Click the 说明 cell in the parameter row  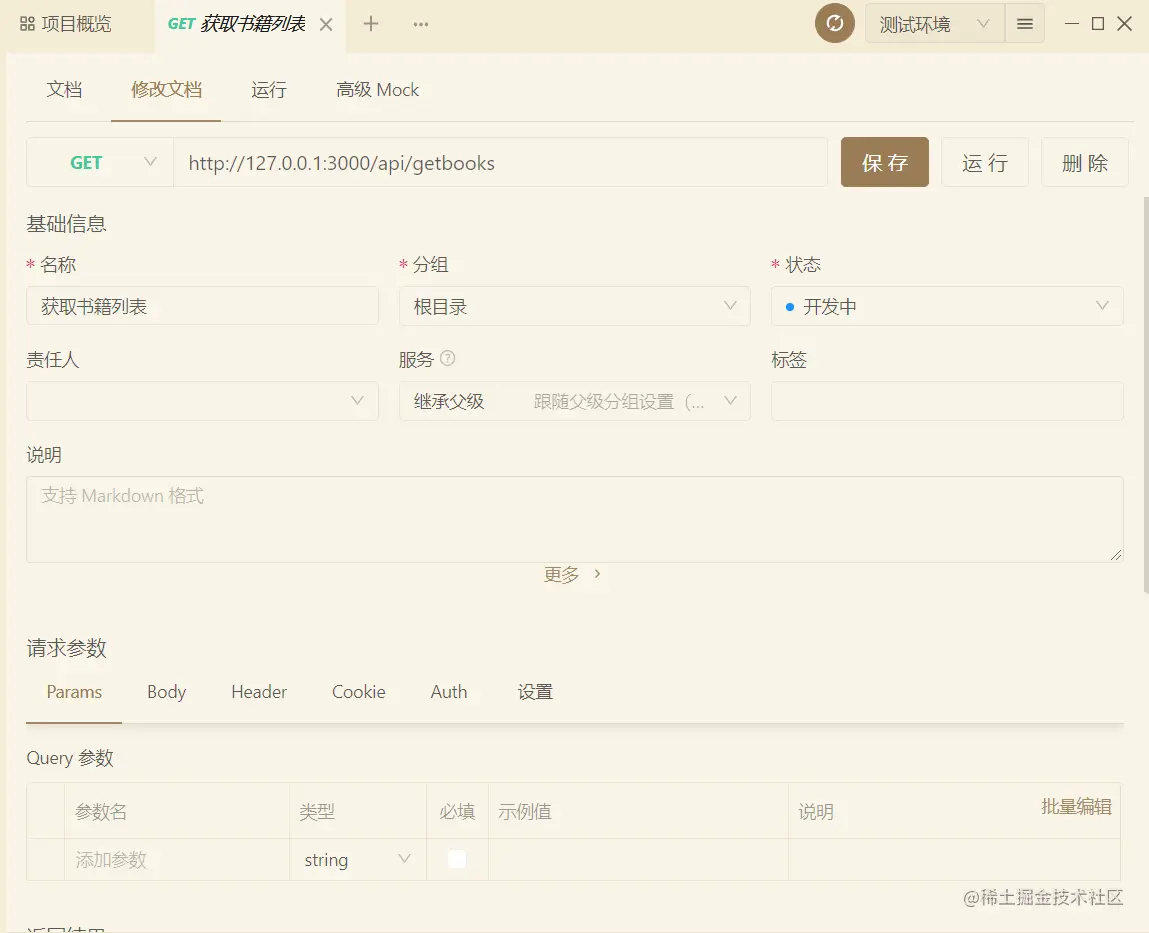coord(954,859)
